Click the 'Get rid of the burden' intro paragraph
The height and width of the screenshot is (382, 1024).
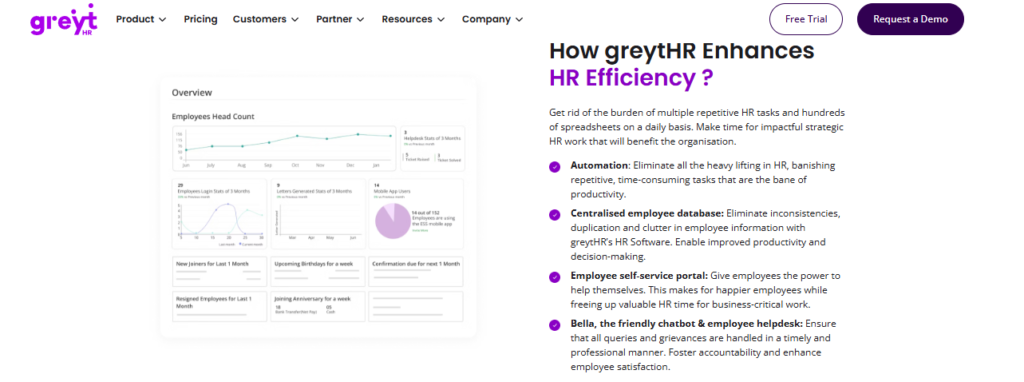pyautogui.click(x=696, y=127)
